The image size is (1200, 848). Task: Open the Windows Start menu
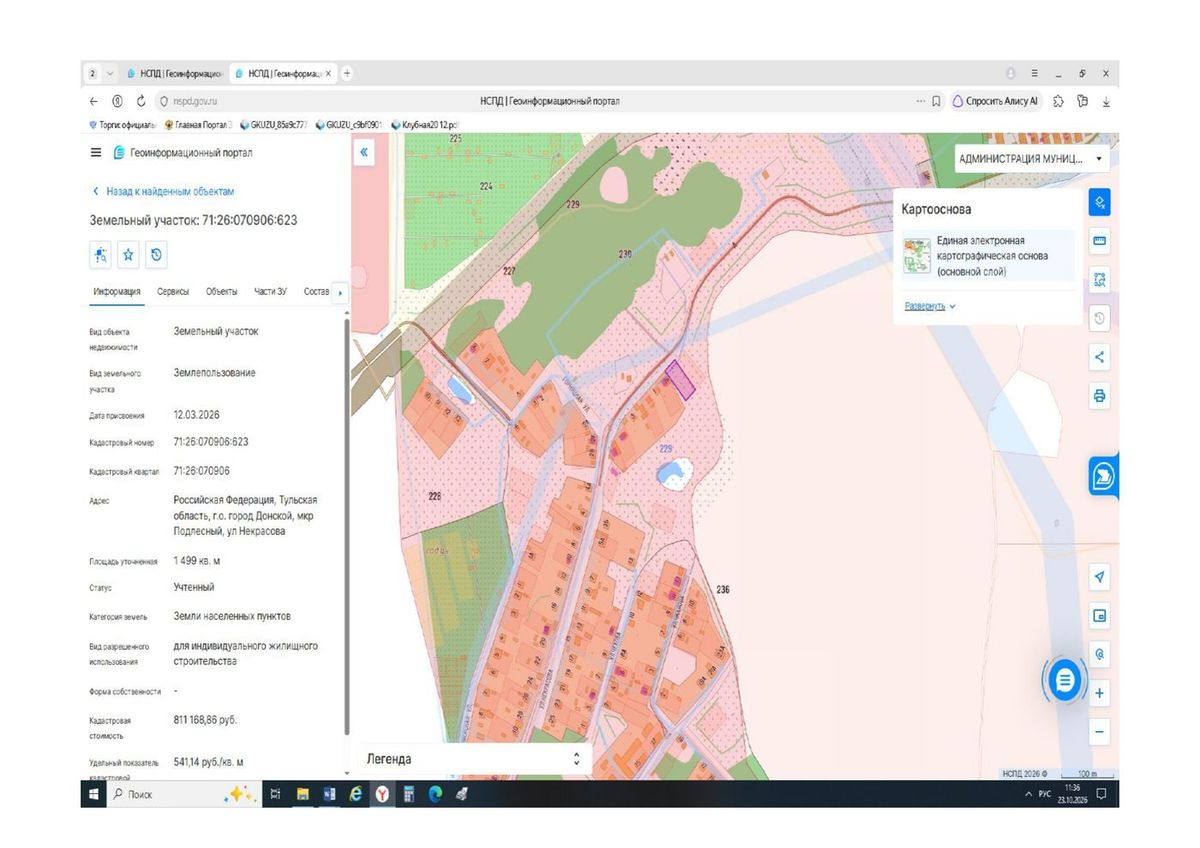point(94,794)
